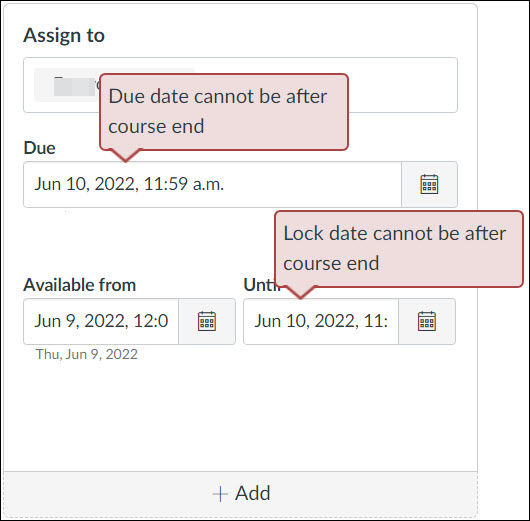Open the Due date calendar picker
Image resolution: width=530 pixels, height=521 pixels.
[429, 184]
